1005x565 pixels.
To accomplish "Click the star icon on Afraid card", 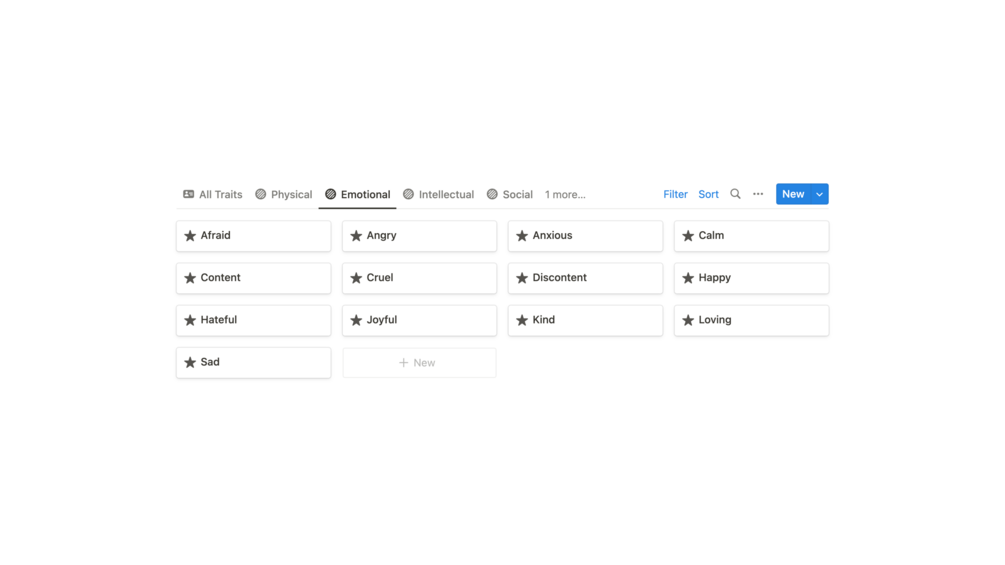I will (190, 236).
